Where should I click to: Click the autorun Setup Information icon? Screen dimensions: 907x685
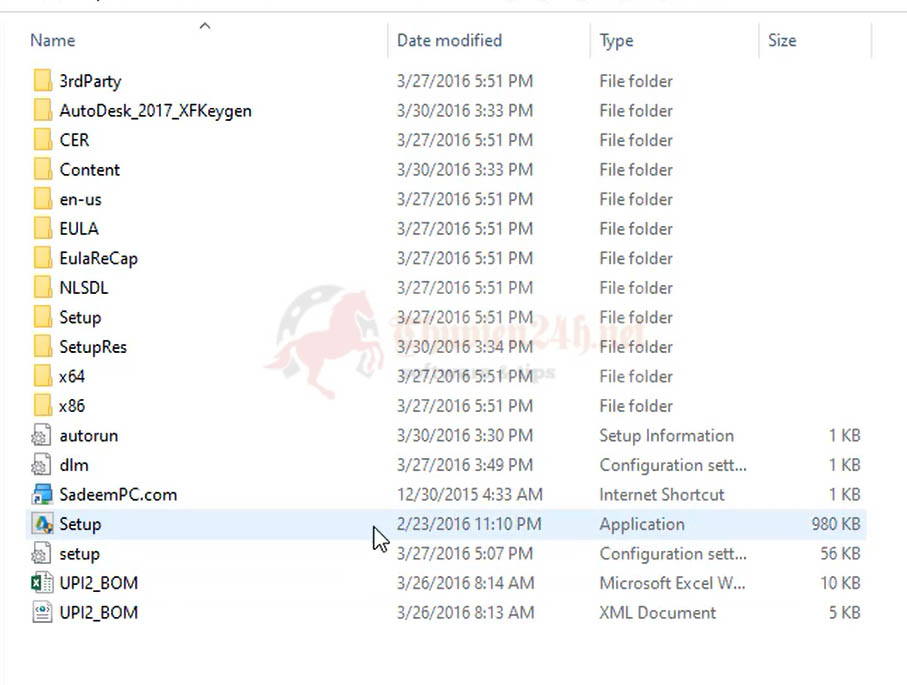[x=42, y=435]
